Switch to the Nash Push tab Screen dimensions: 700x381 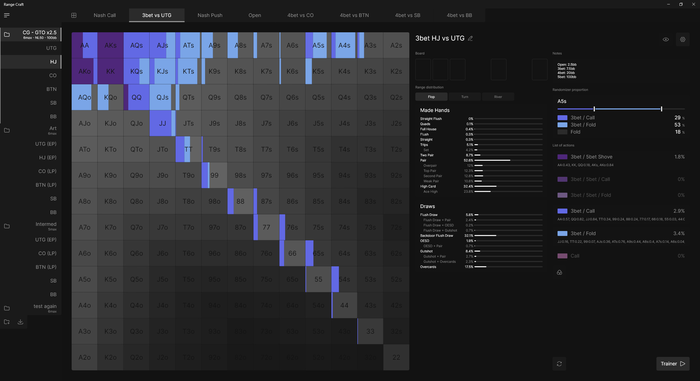(210, 15)
